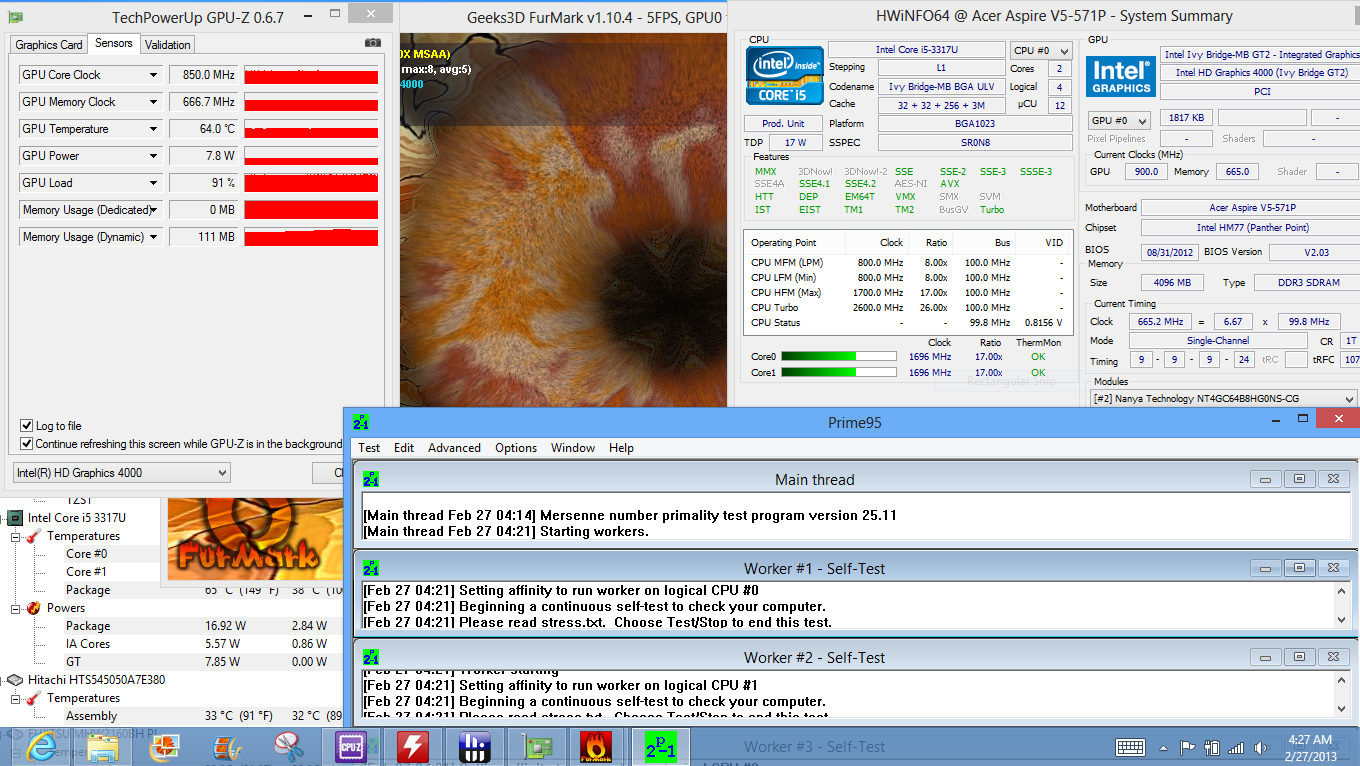This screenshot has height=766, width=1360.
Task: Open the memory Modules dropdown in HWiNFO64
Action: [x=1223, y=399]
